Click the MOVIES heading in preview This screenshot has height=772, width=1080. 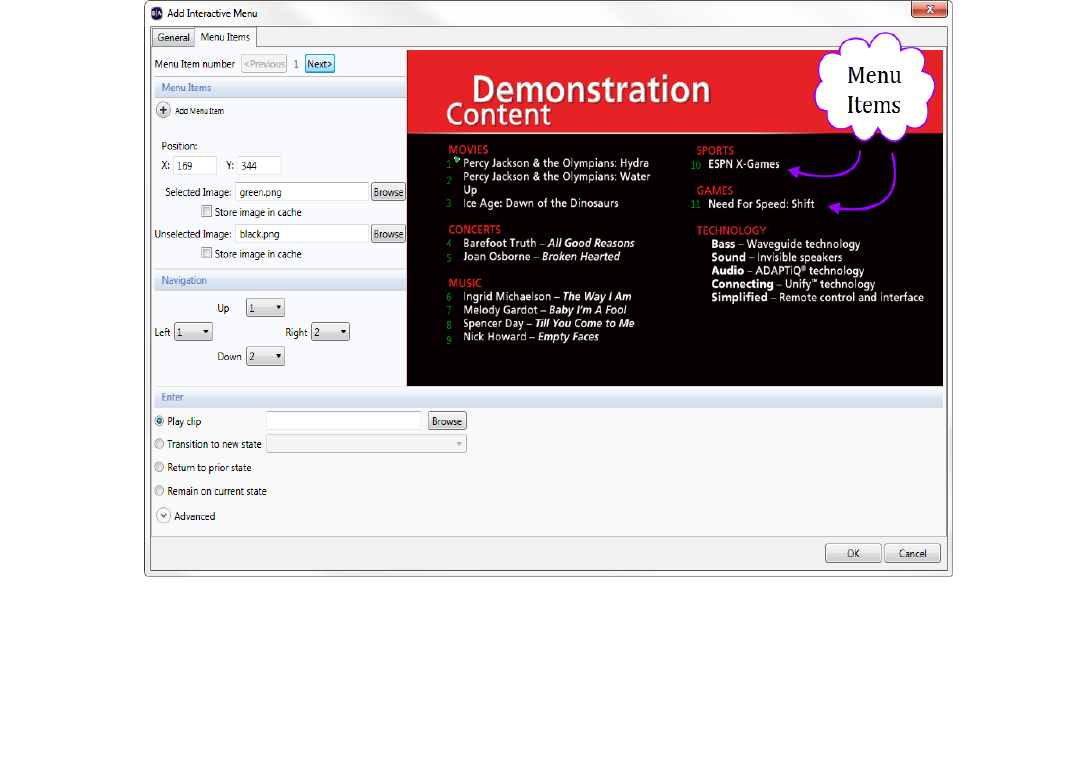tap(468, 149)
